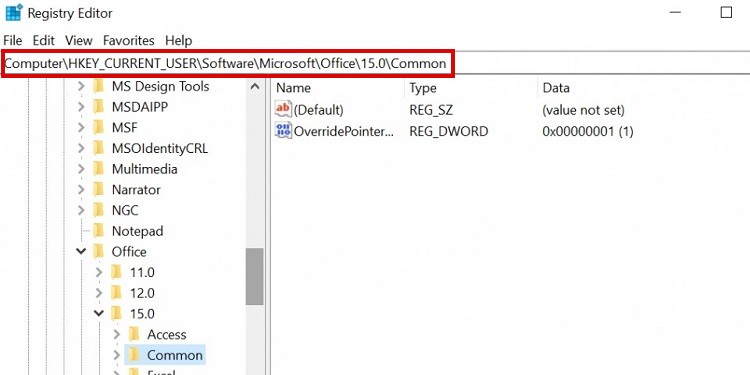Image resolution: width=750 pixels, height=375 pixels.
Task: Click the 0x00000001 (1) data cell
Action: tap(588, 131)
